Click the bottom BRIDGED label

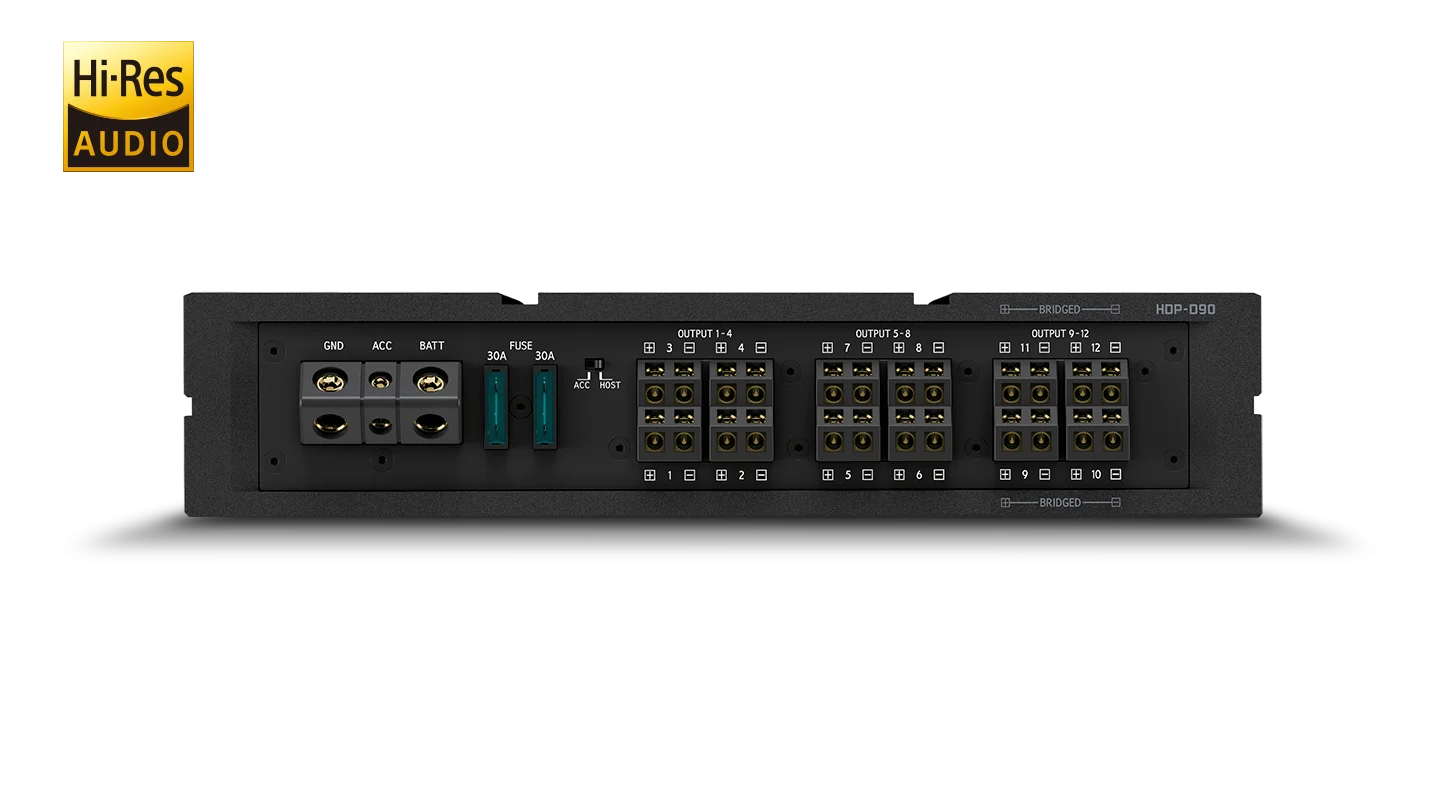(1059, 502)
